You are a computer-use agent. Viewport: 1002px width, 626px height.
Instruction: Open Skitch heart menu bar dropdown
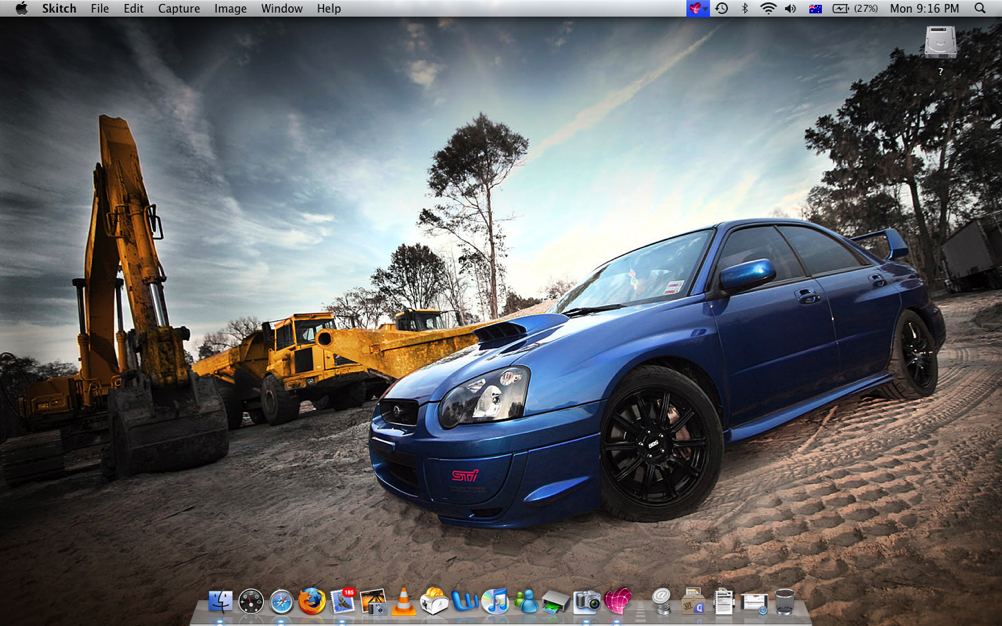697,8
